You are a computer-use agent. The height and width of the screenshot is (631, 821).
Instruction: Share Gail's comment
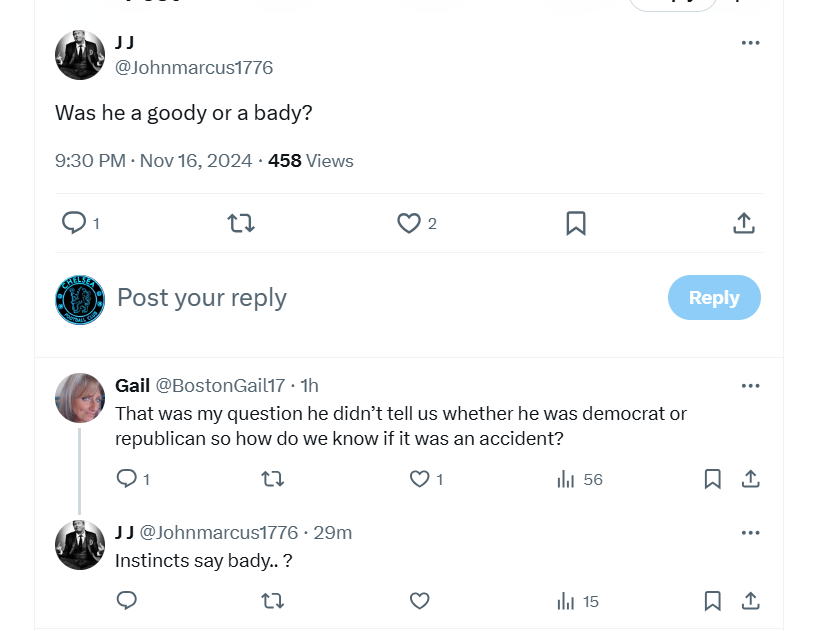coord(750,479)
